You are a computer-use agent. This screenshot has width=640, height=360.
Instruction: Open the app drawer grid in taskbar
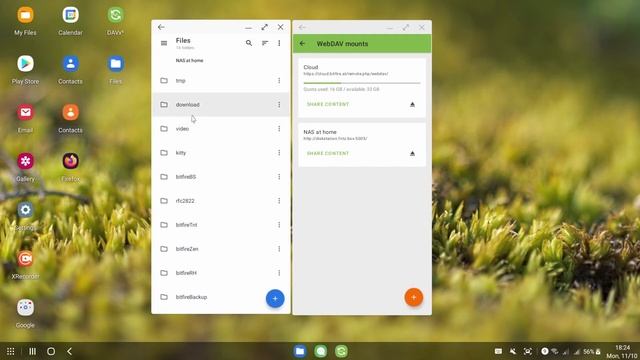(x=11, y=351)
